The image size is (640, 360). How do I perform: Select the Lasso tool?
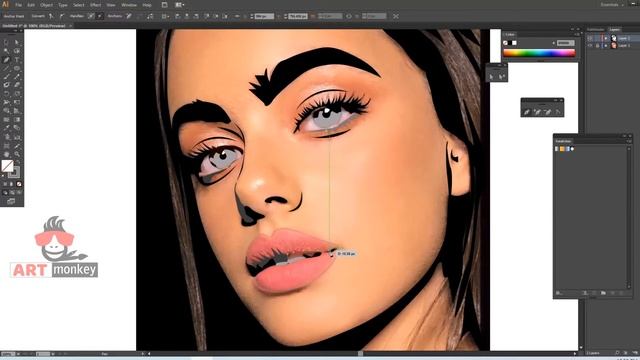tap(17, 51)
